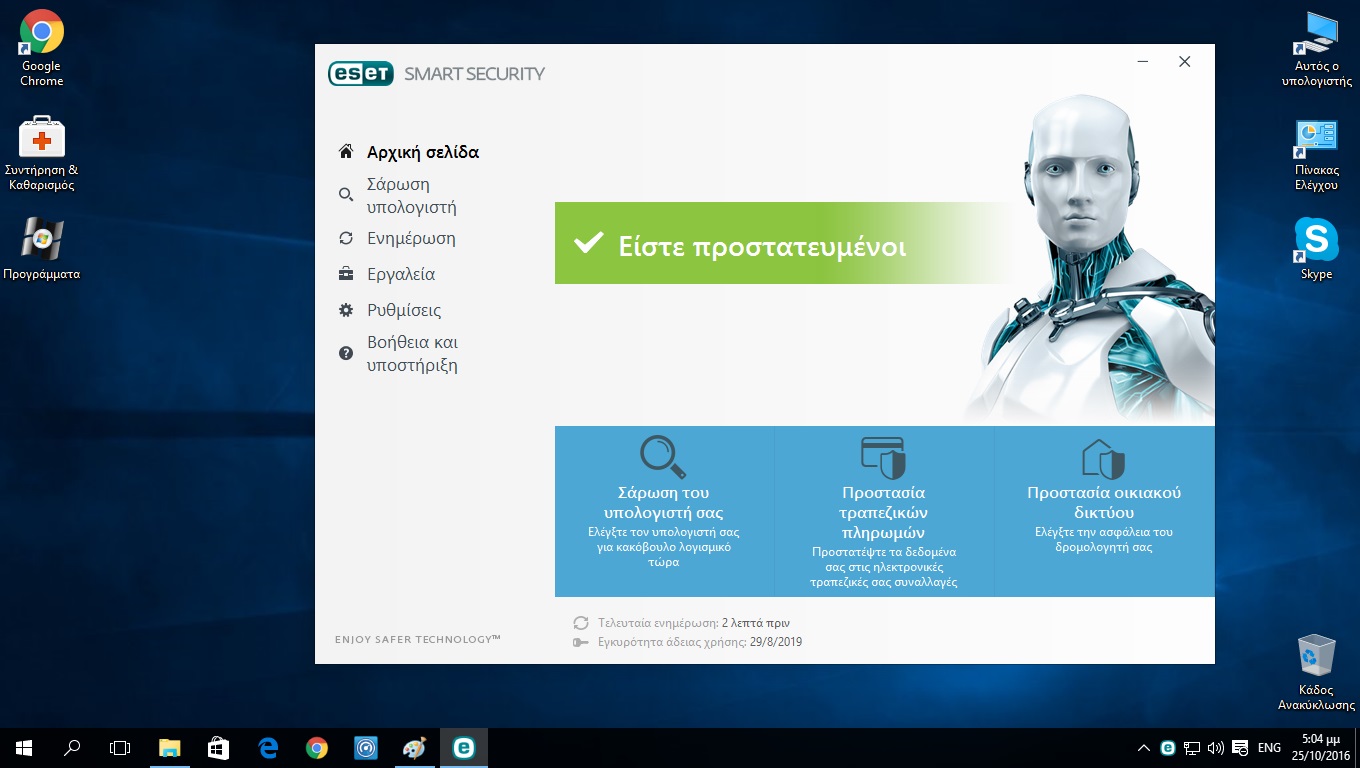This screenshot has height=768, width=1360.
Task: Open Σάρωση υπολογιστή sidebar menu item
Action: tap(411, 196)
